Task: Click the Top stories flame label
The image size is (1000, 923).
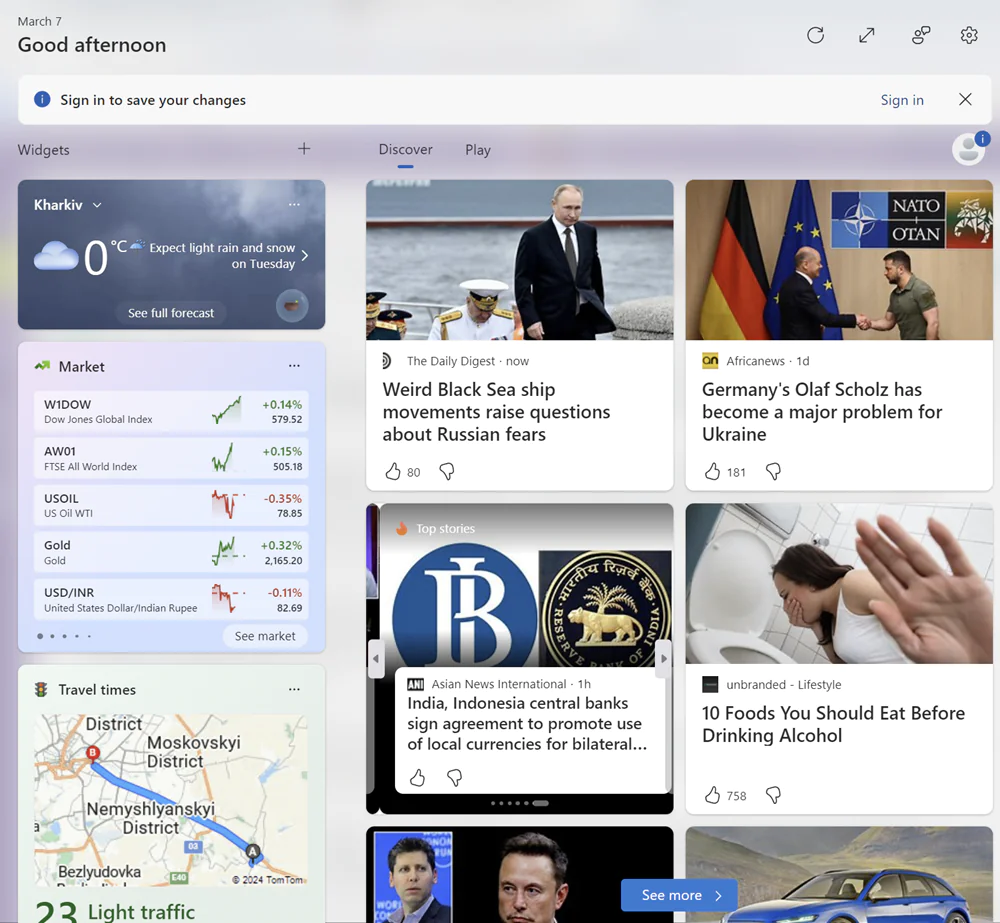Action: [436, 528]
